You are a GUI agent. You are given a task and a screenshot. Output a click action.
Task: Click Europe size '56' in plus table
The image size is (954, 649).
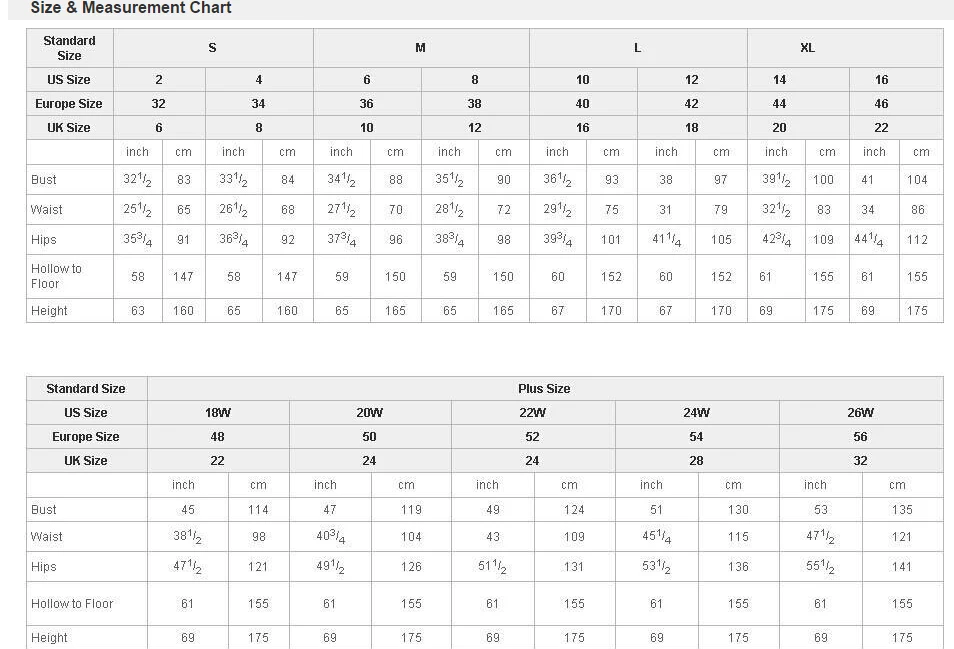[860, 437]
